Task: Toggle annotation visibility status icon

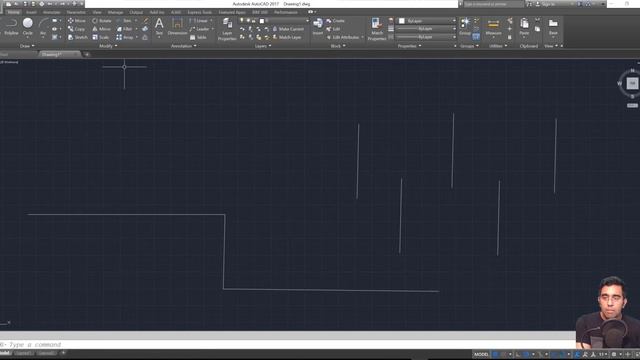Action: pos(577,354)
